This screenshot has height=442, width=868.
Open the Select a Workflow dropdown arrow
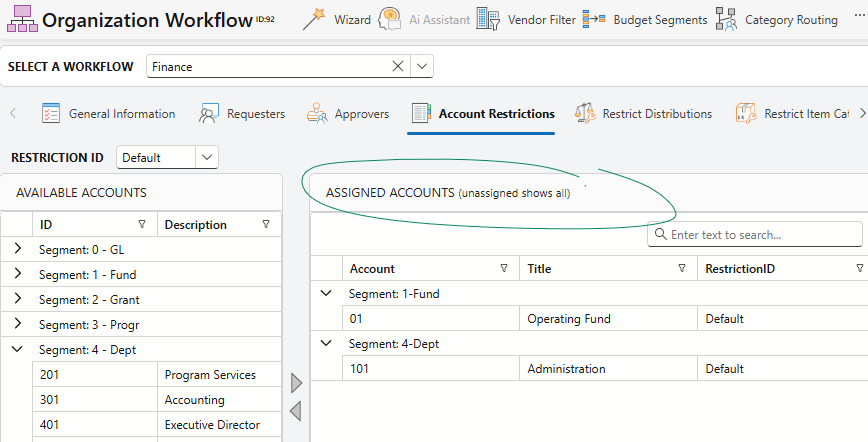(422, 66)
